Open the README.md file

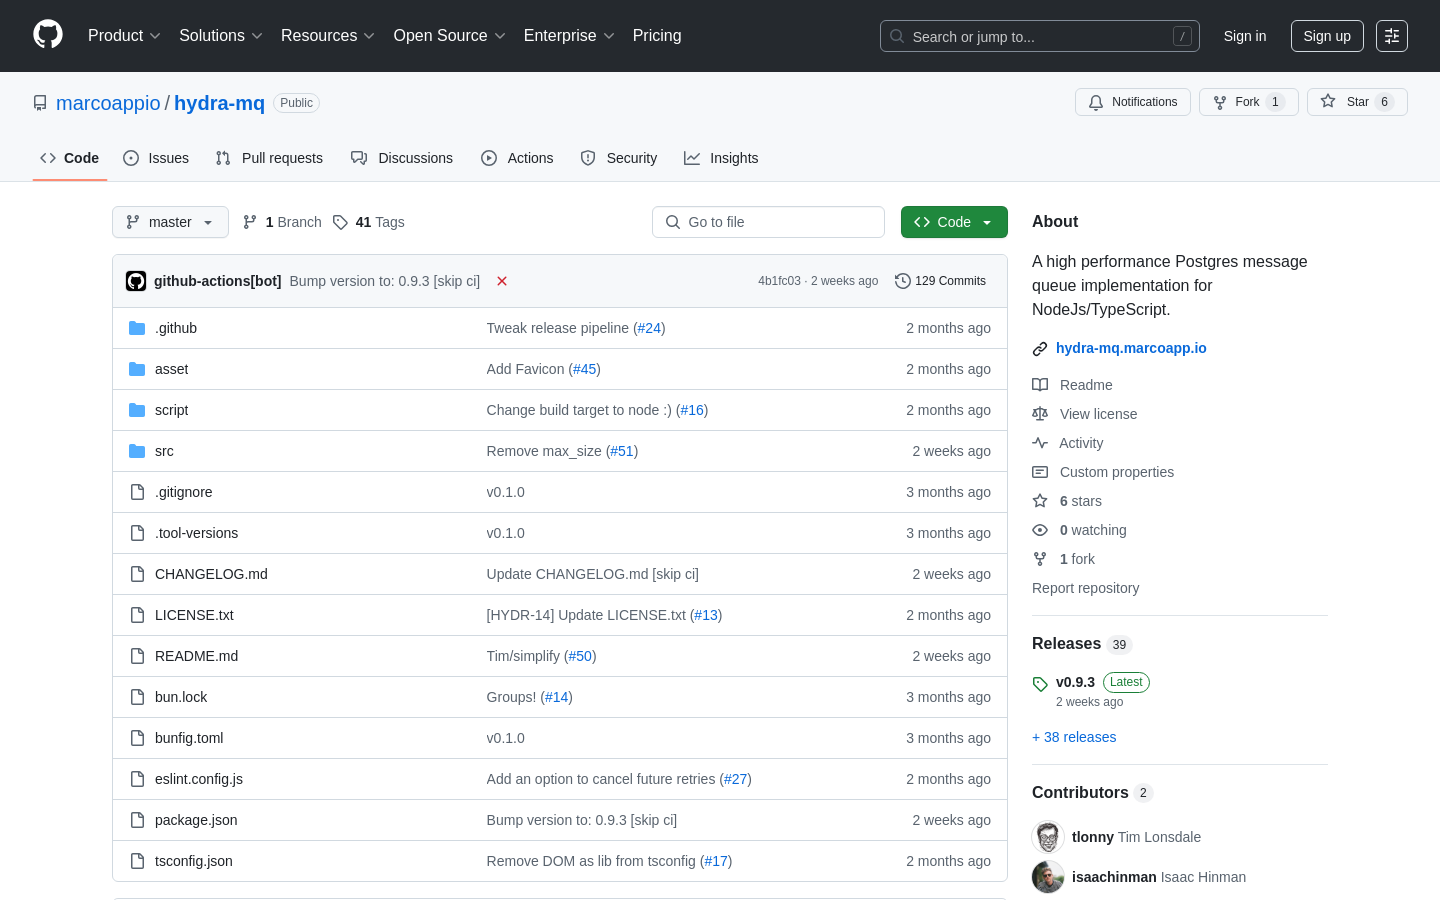(x=196, y=656)
